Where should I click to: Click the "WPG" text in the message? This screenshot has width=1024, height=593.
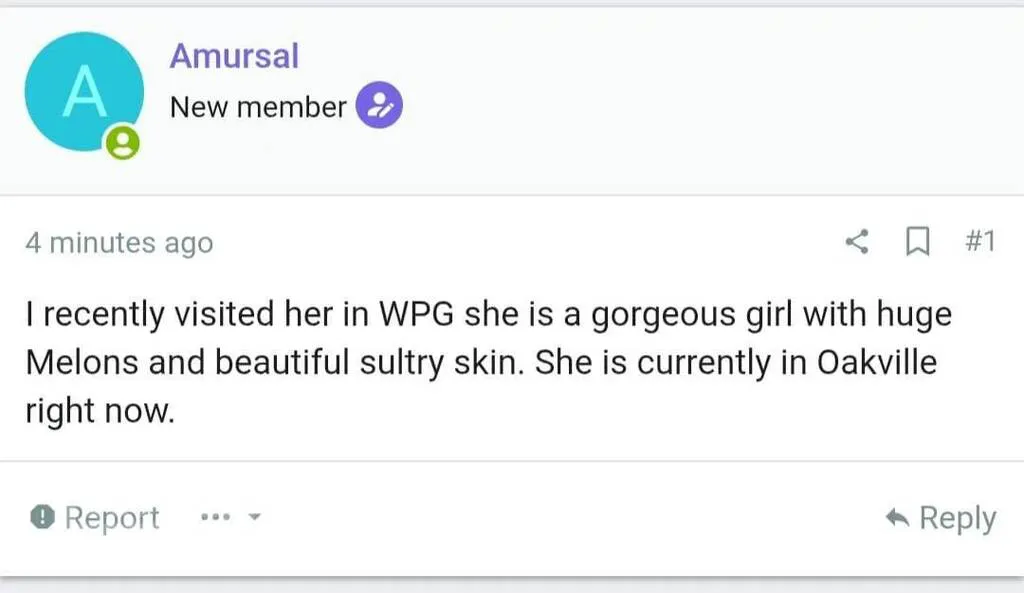pyautogui.click(x=417, y=315)
